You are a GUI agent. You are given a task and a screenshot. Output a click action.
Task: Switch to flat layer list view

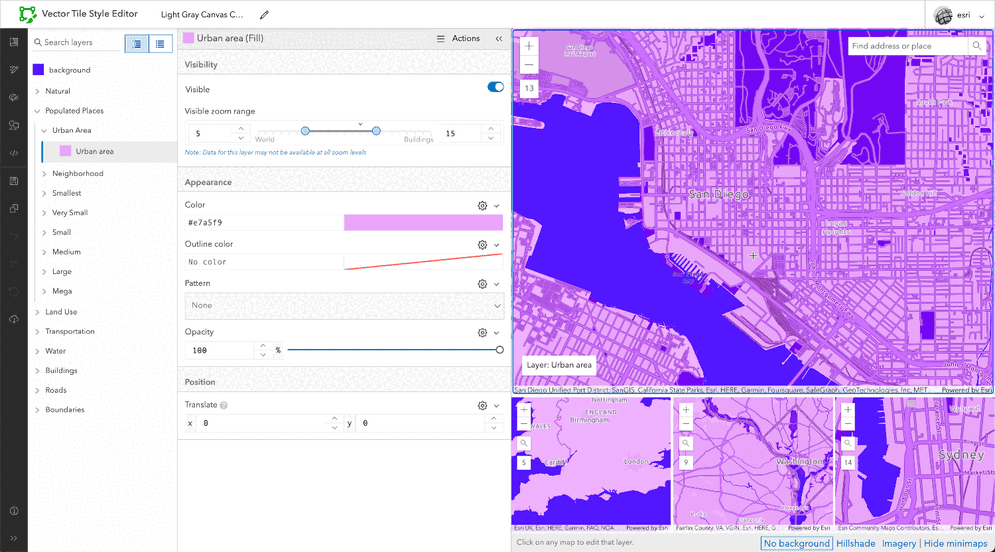coord(160,44)
